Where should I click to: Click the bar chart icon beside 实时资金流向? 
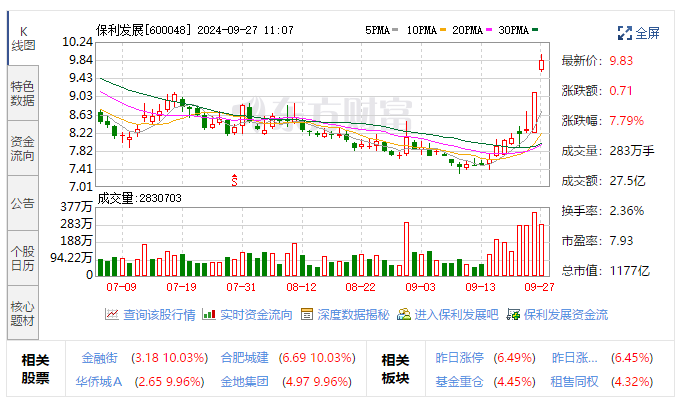pos(209,314)
